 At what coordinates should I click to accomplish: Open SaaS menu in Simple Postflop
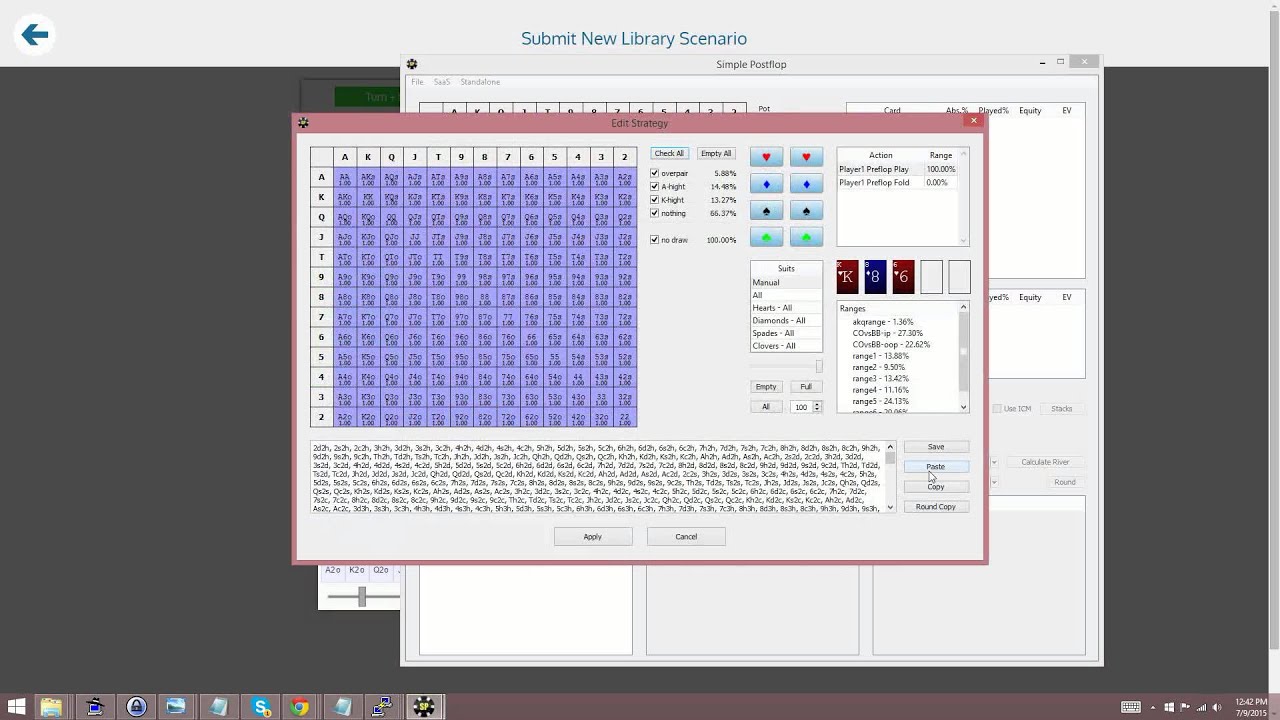[x=442, y=82]
